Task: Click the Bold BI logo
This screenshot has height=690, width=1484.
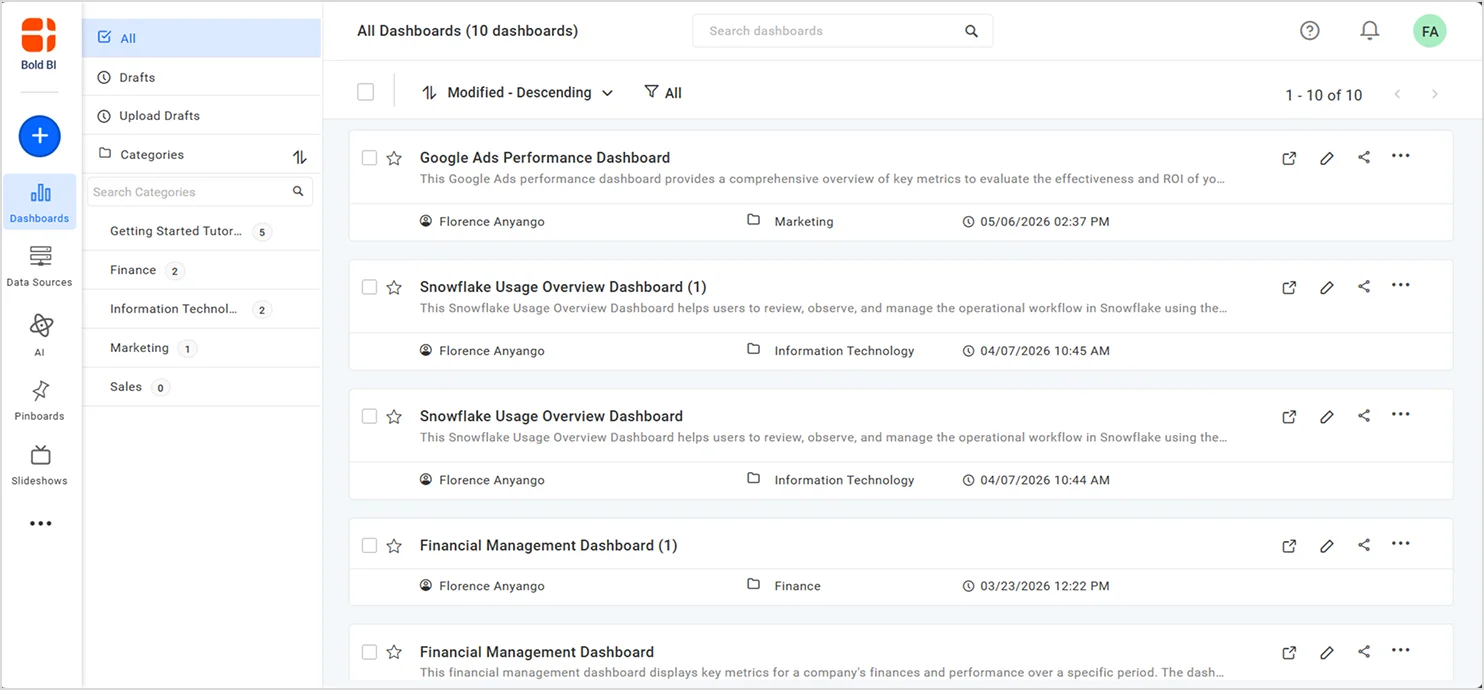Action: 39,43
